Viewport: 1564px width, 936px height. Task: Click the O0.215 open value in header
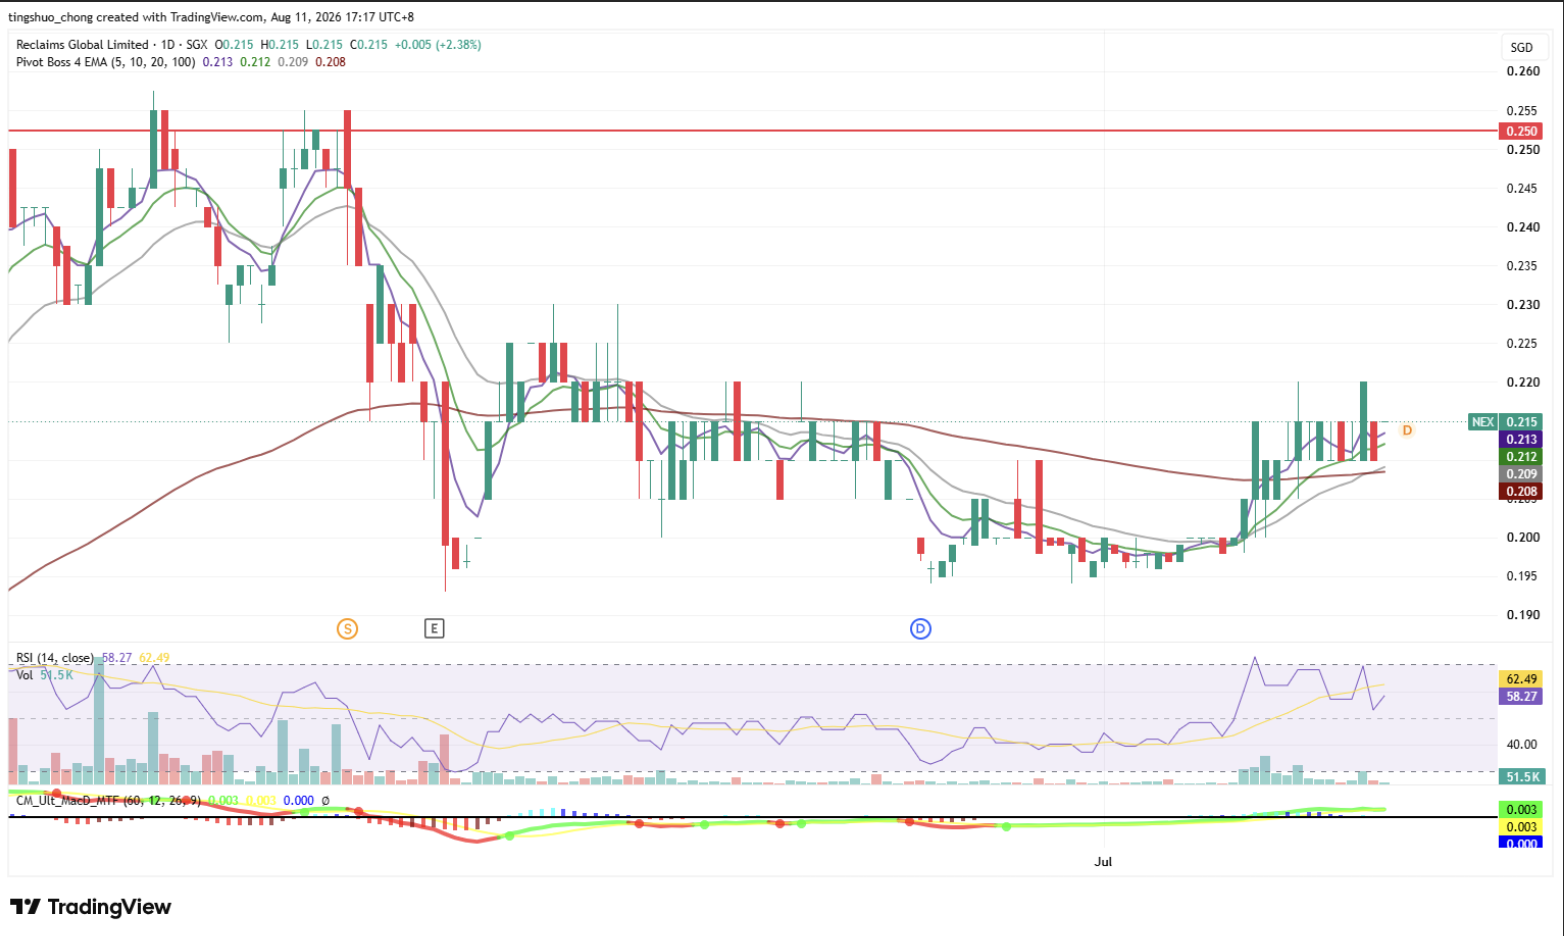coord(234,45)
